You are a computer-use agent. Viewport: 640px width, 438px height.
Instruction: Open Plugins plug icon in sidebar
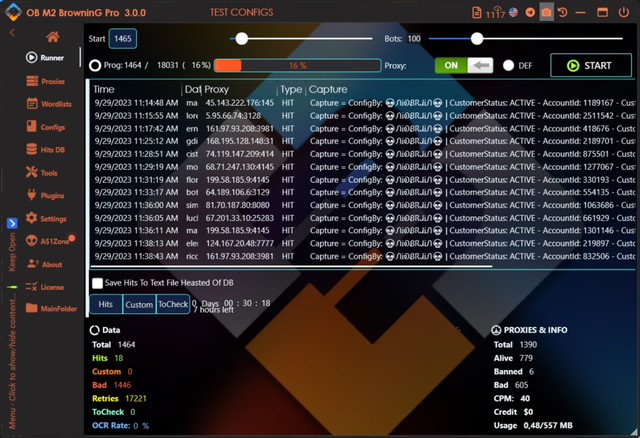[x=31, y=195]
